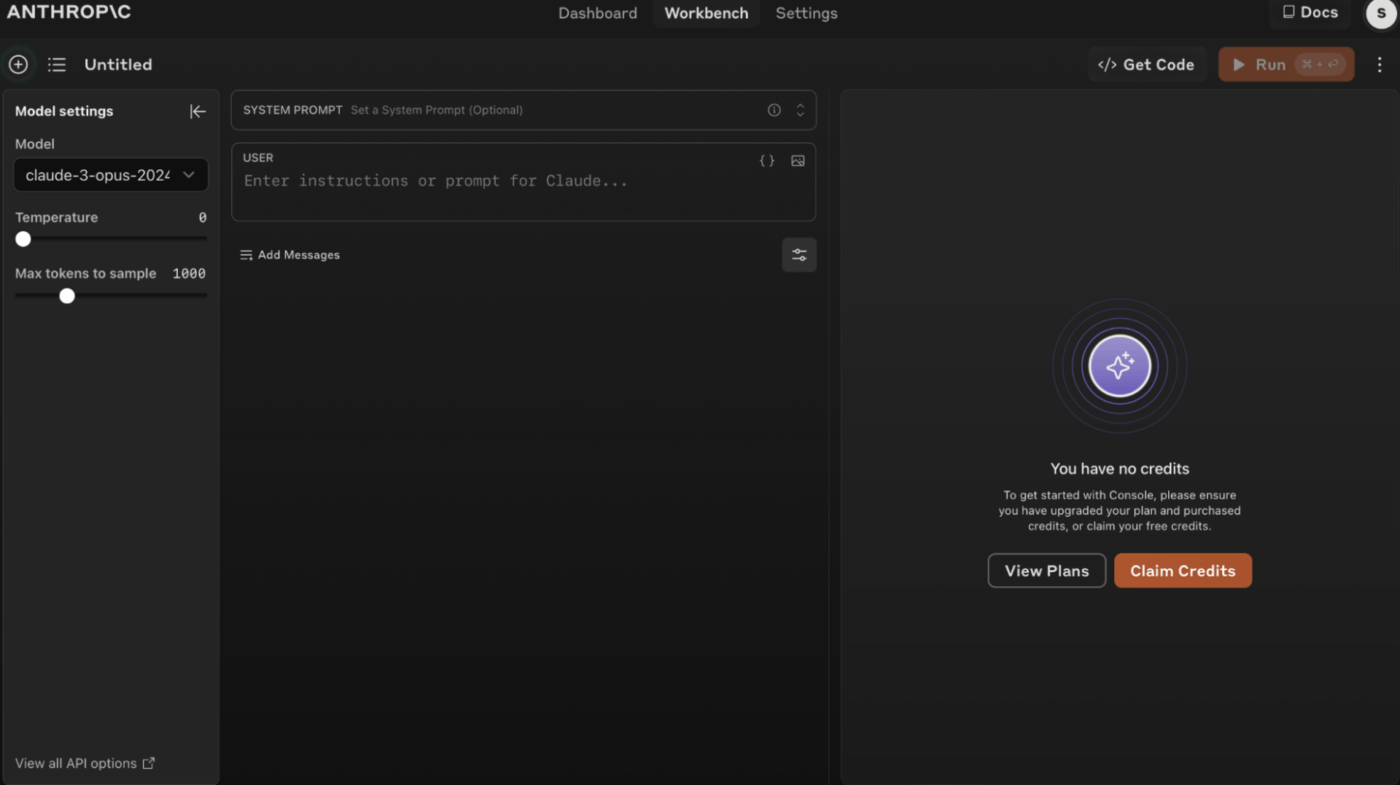Adjust the Temperature slider handle

coord(23,239)
